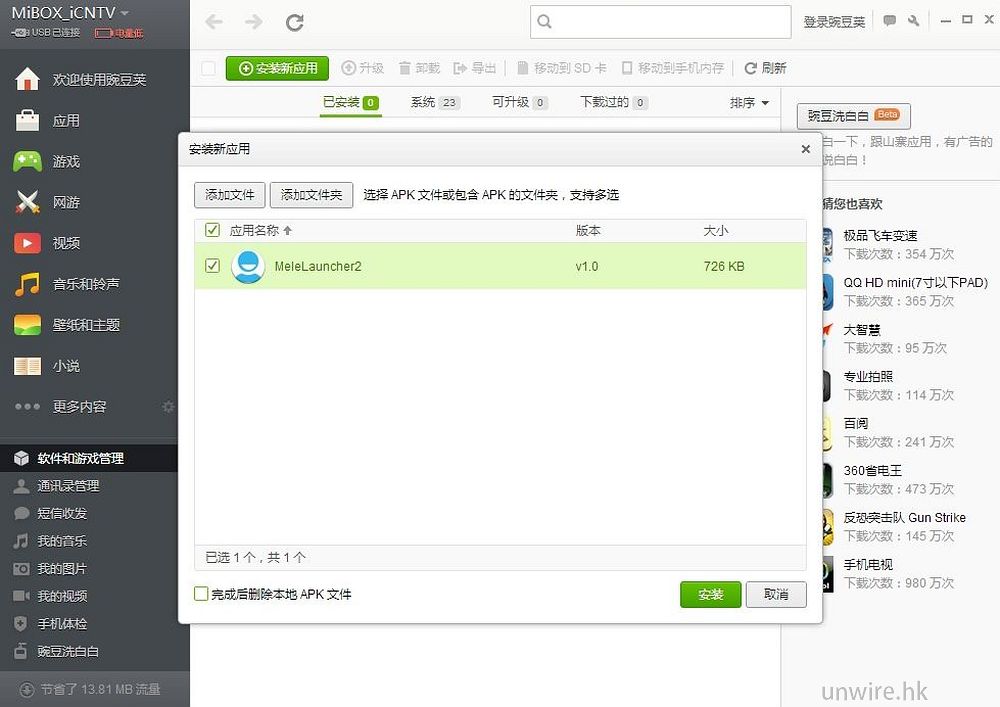Switch to the 可升级 tab
The image size is (1000, 707).
click(519, 102)
